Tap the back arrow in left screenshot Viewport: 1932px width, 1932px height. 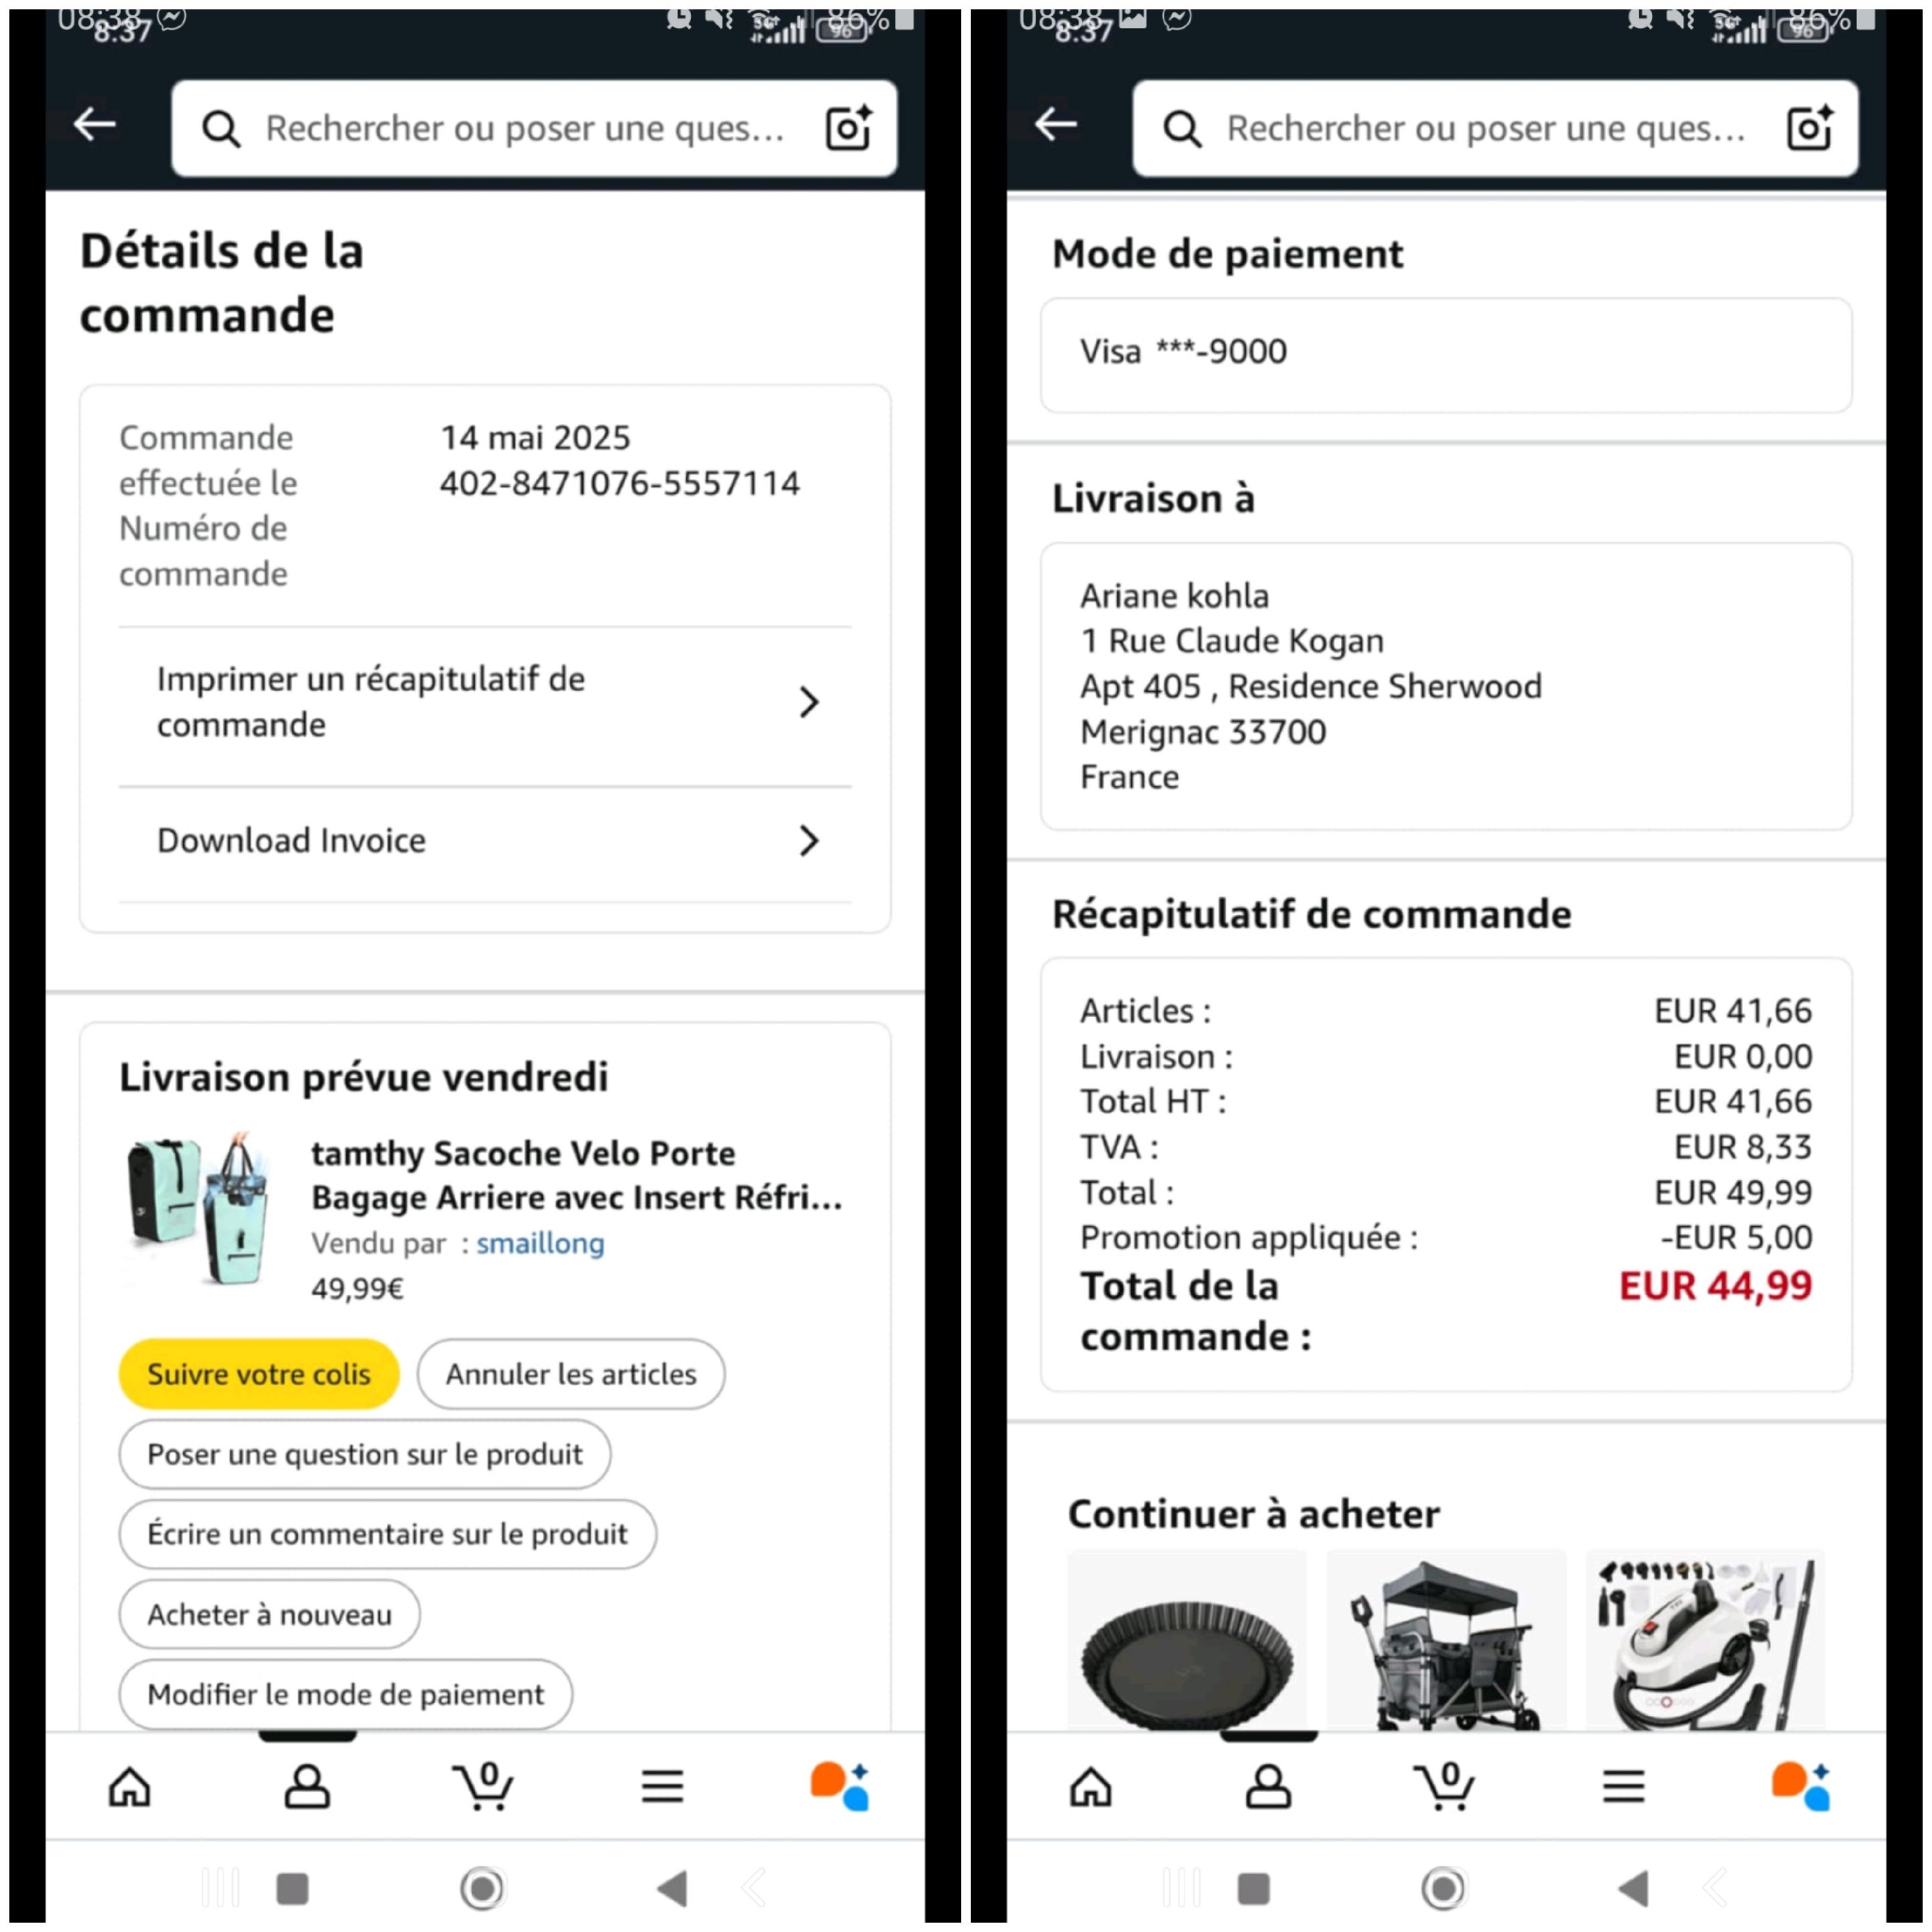coord(95,125)
